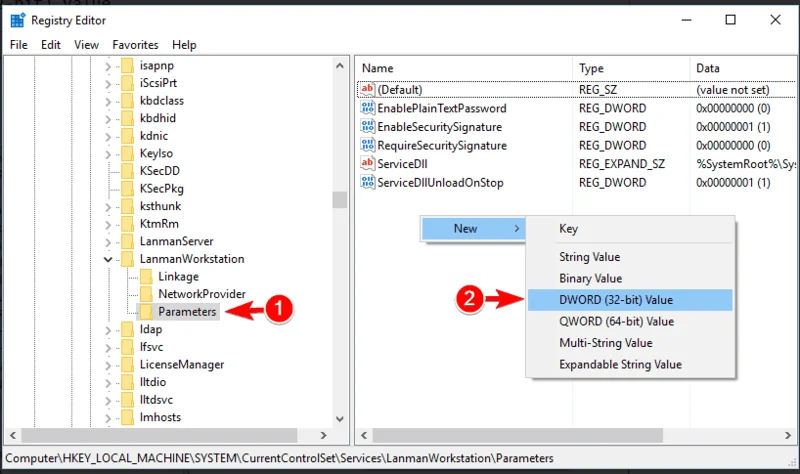Click the isapnp folder icon

coord(128,65)
